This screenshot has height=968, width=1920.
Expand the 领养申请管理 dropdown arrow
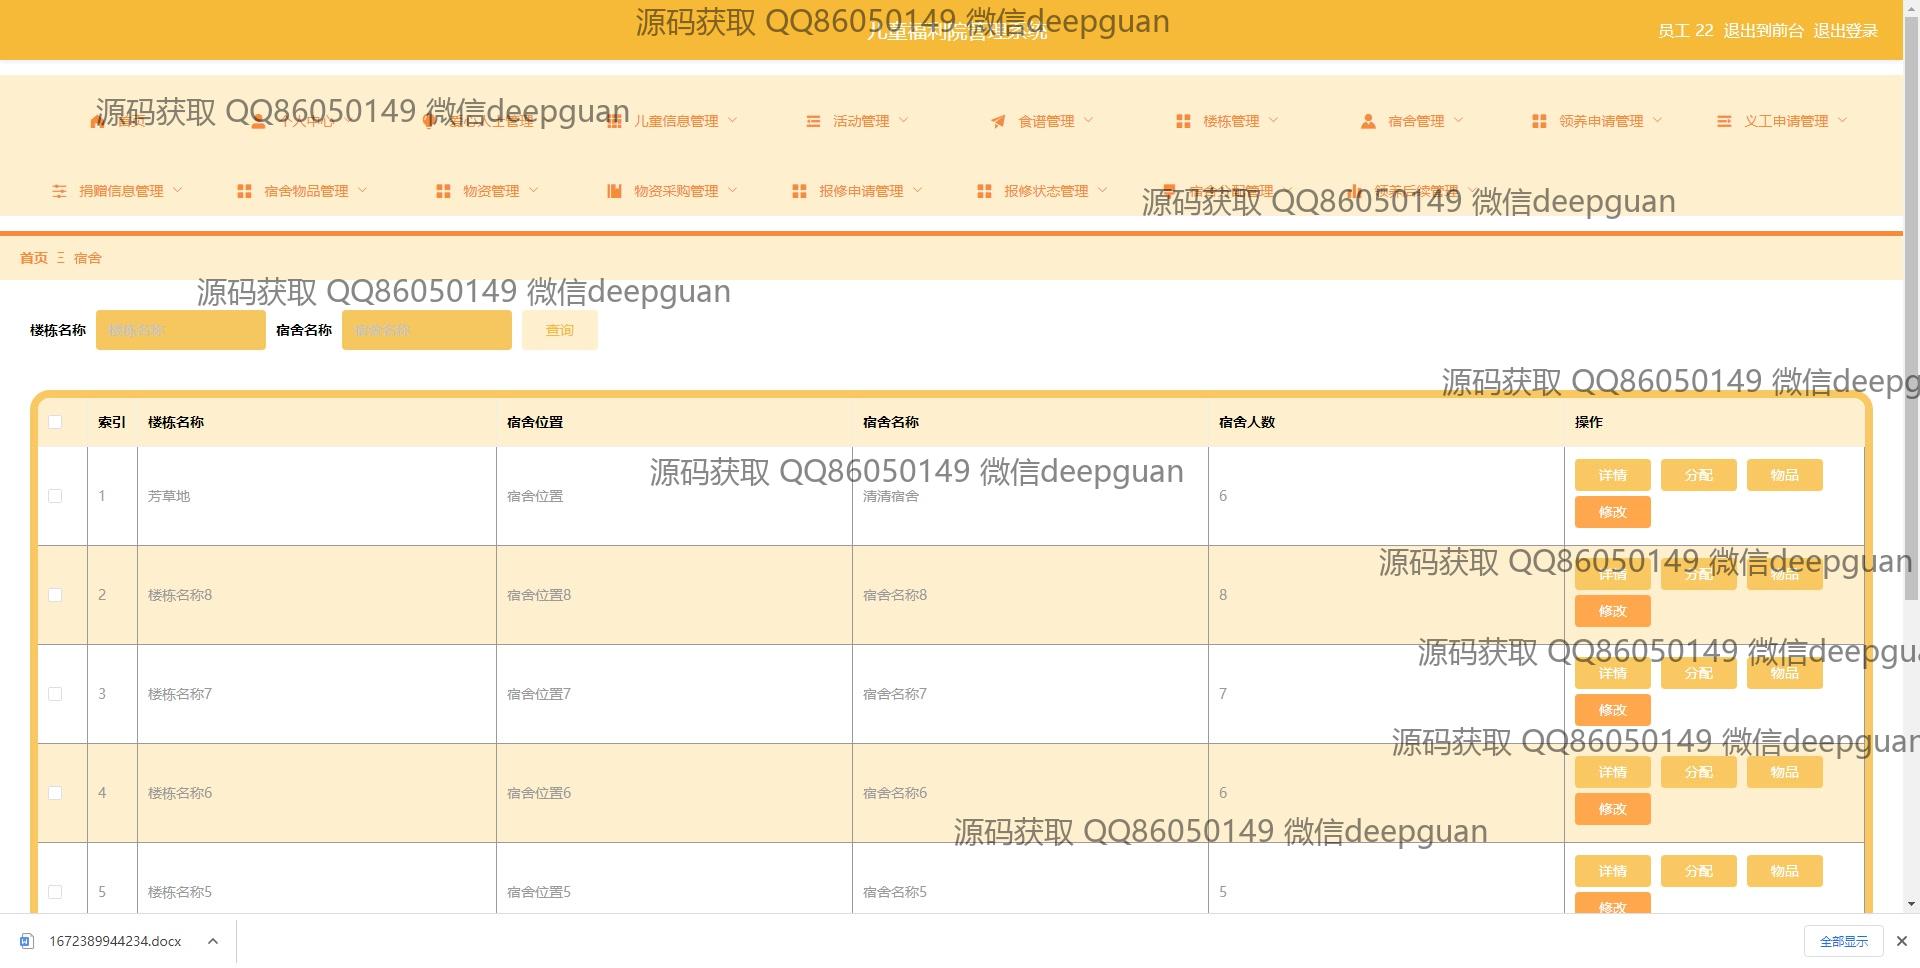(x=1657, y=121)
